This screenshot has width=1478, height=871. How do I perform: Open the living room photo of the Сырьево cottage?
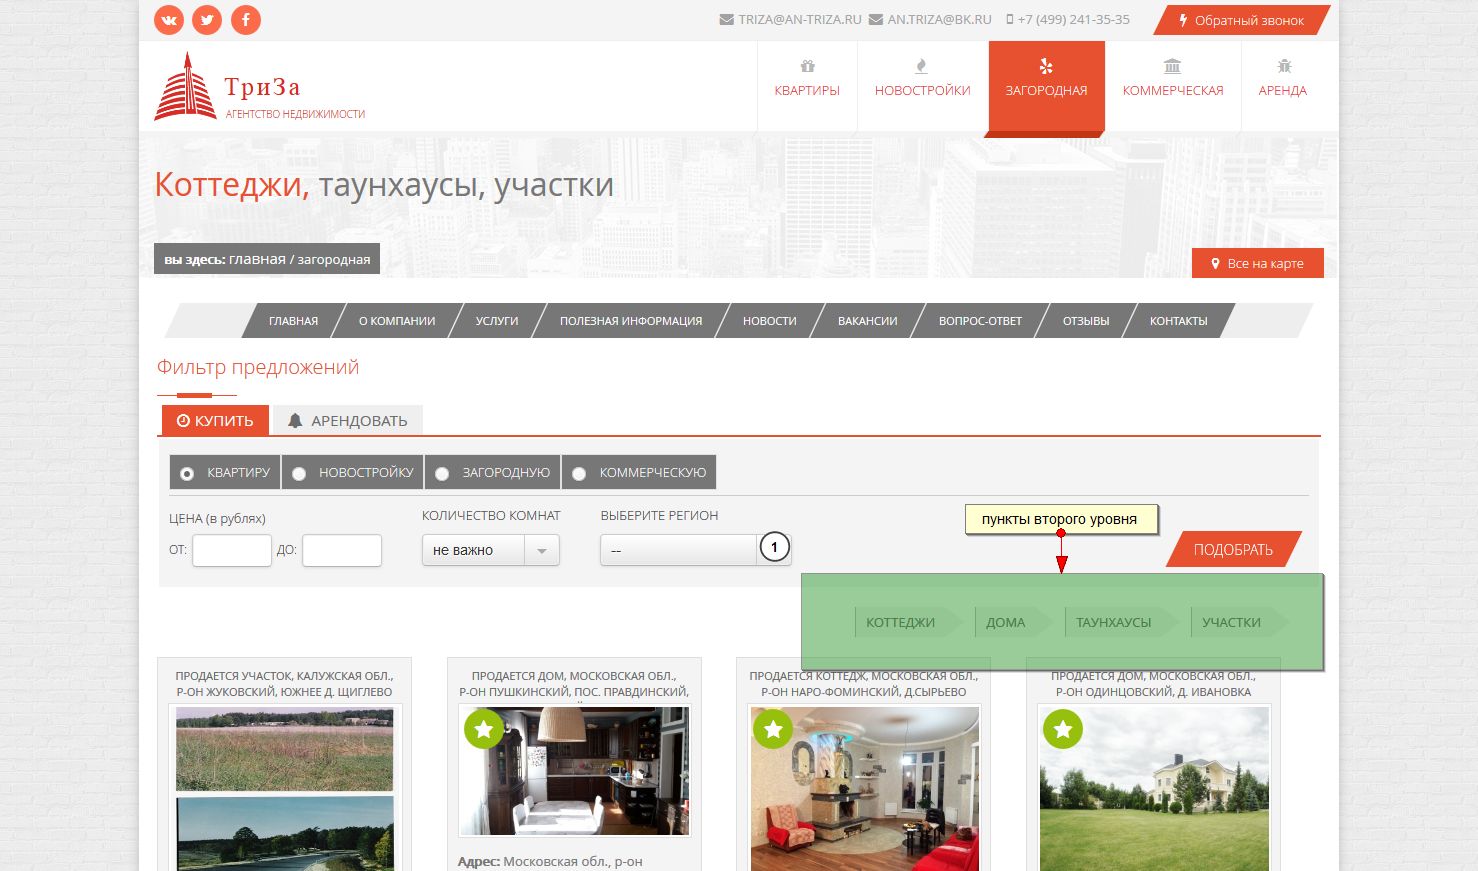coord(864,789)
